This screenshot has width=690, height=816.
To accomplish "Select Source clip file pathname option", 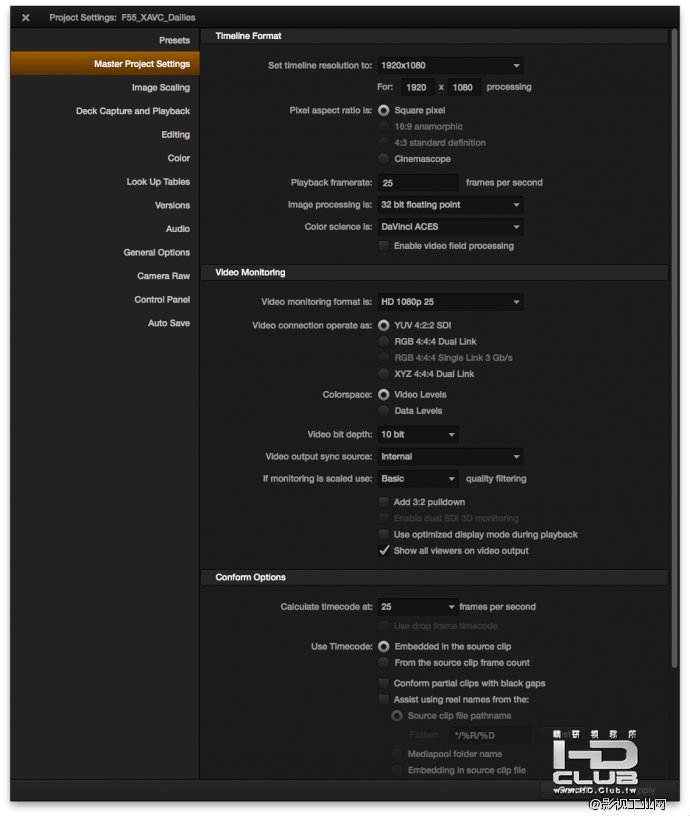I will point(397,716).
